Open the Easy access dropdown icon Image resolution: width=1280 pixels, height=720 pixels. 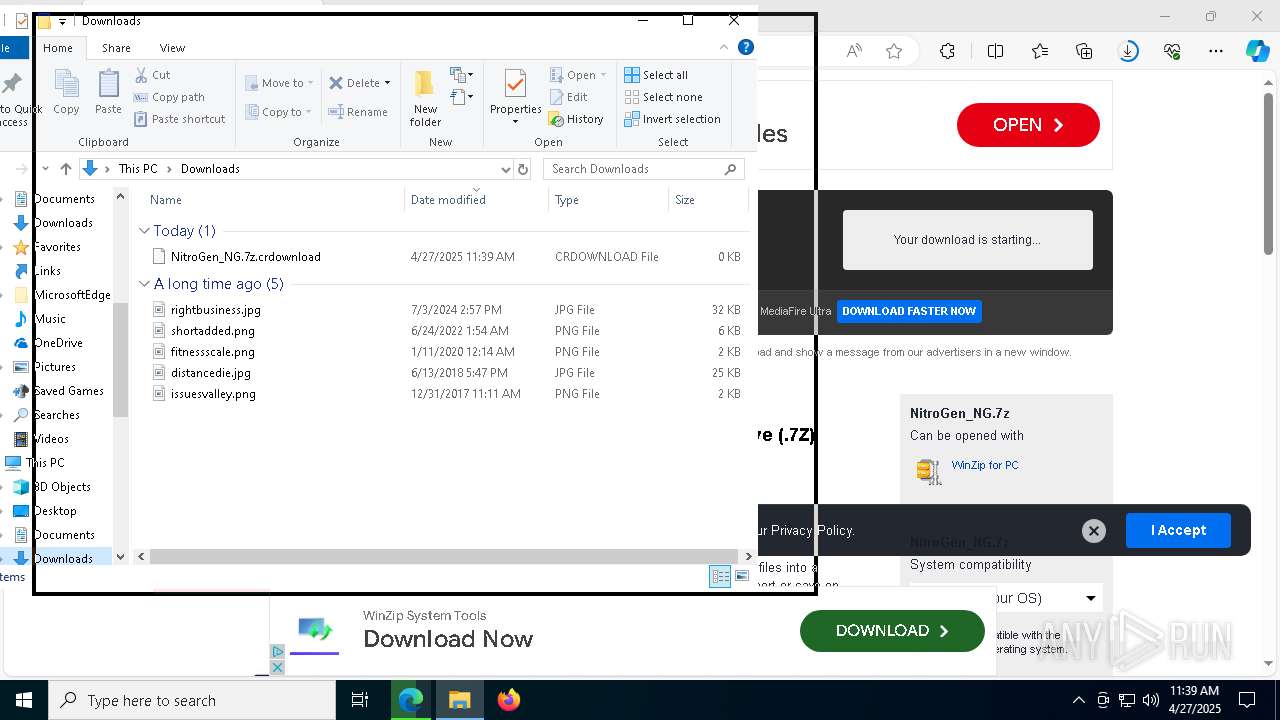click(461, 97)
